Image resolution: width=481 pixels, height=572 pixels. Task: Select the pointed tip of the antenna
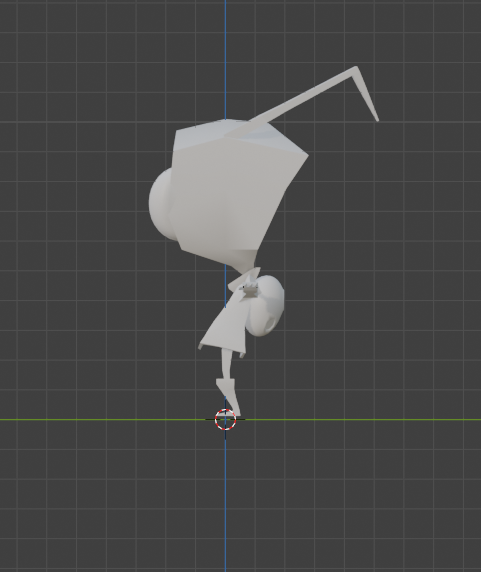[376, 118]
